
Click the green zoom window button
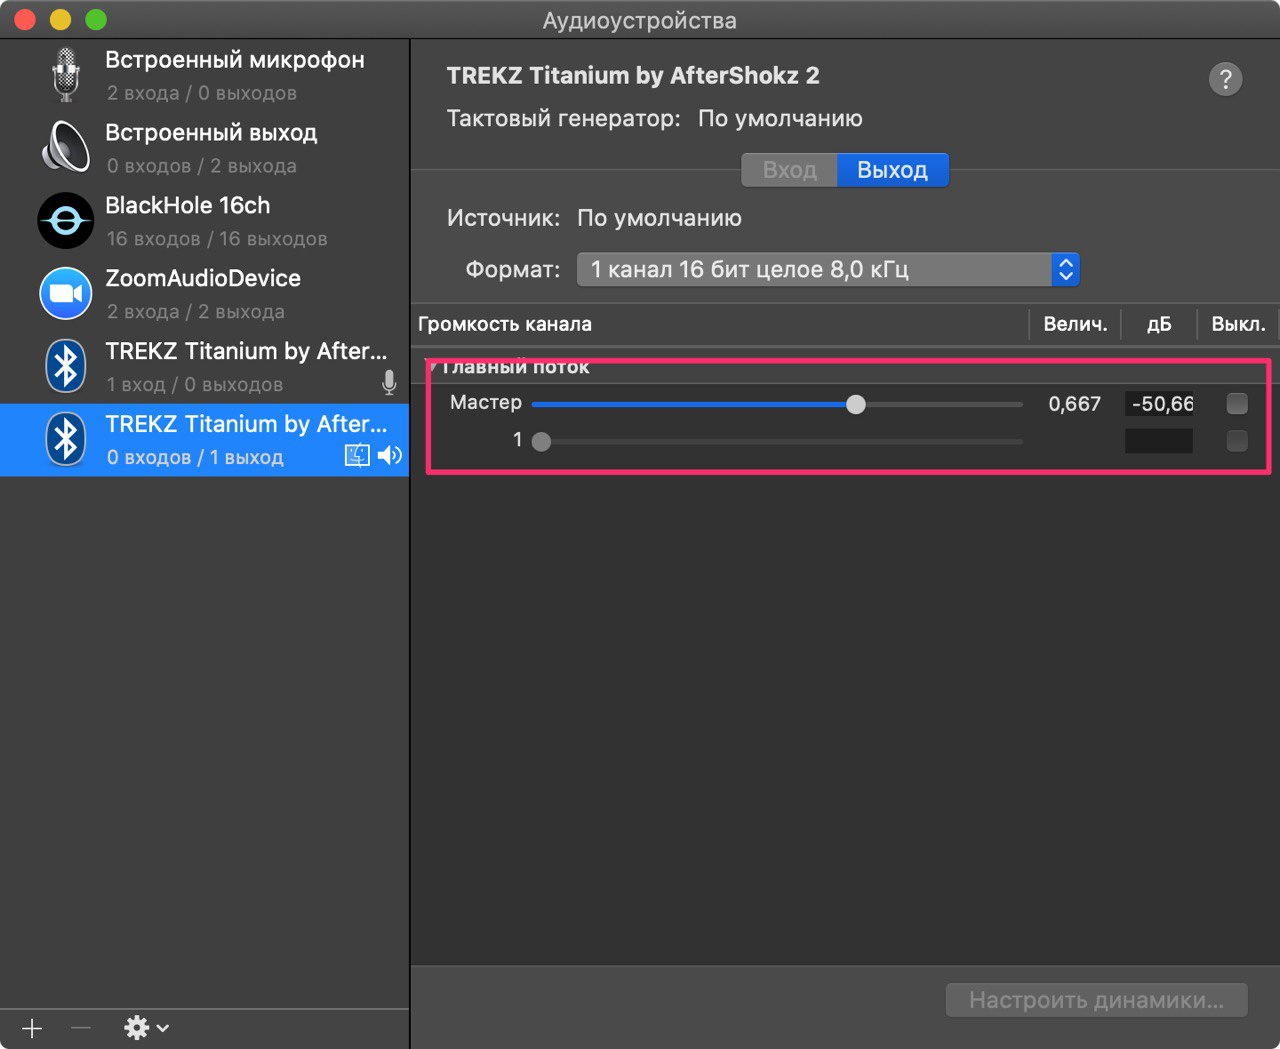click(96, 20)
